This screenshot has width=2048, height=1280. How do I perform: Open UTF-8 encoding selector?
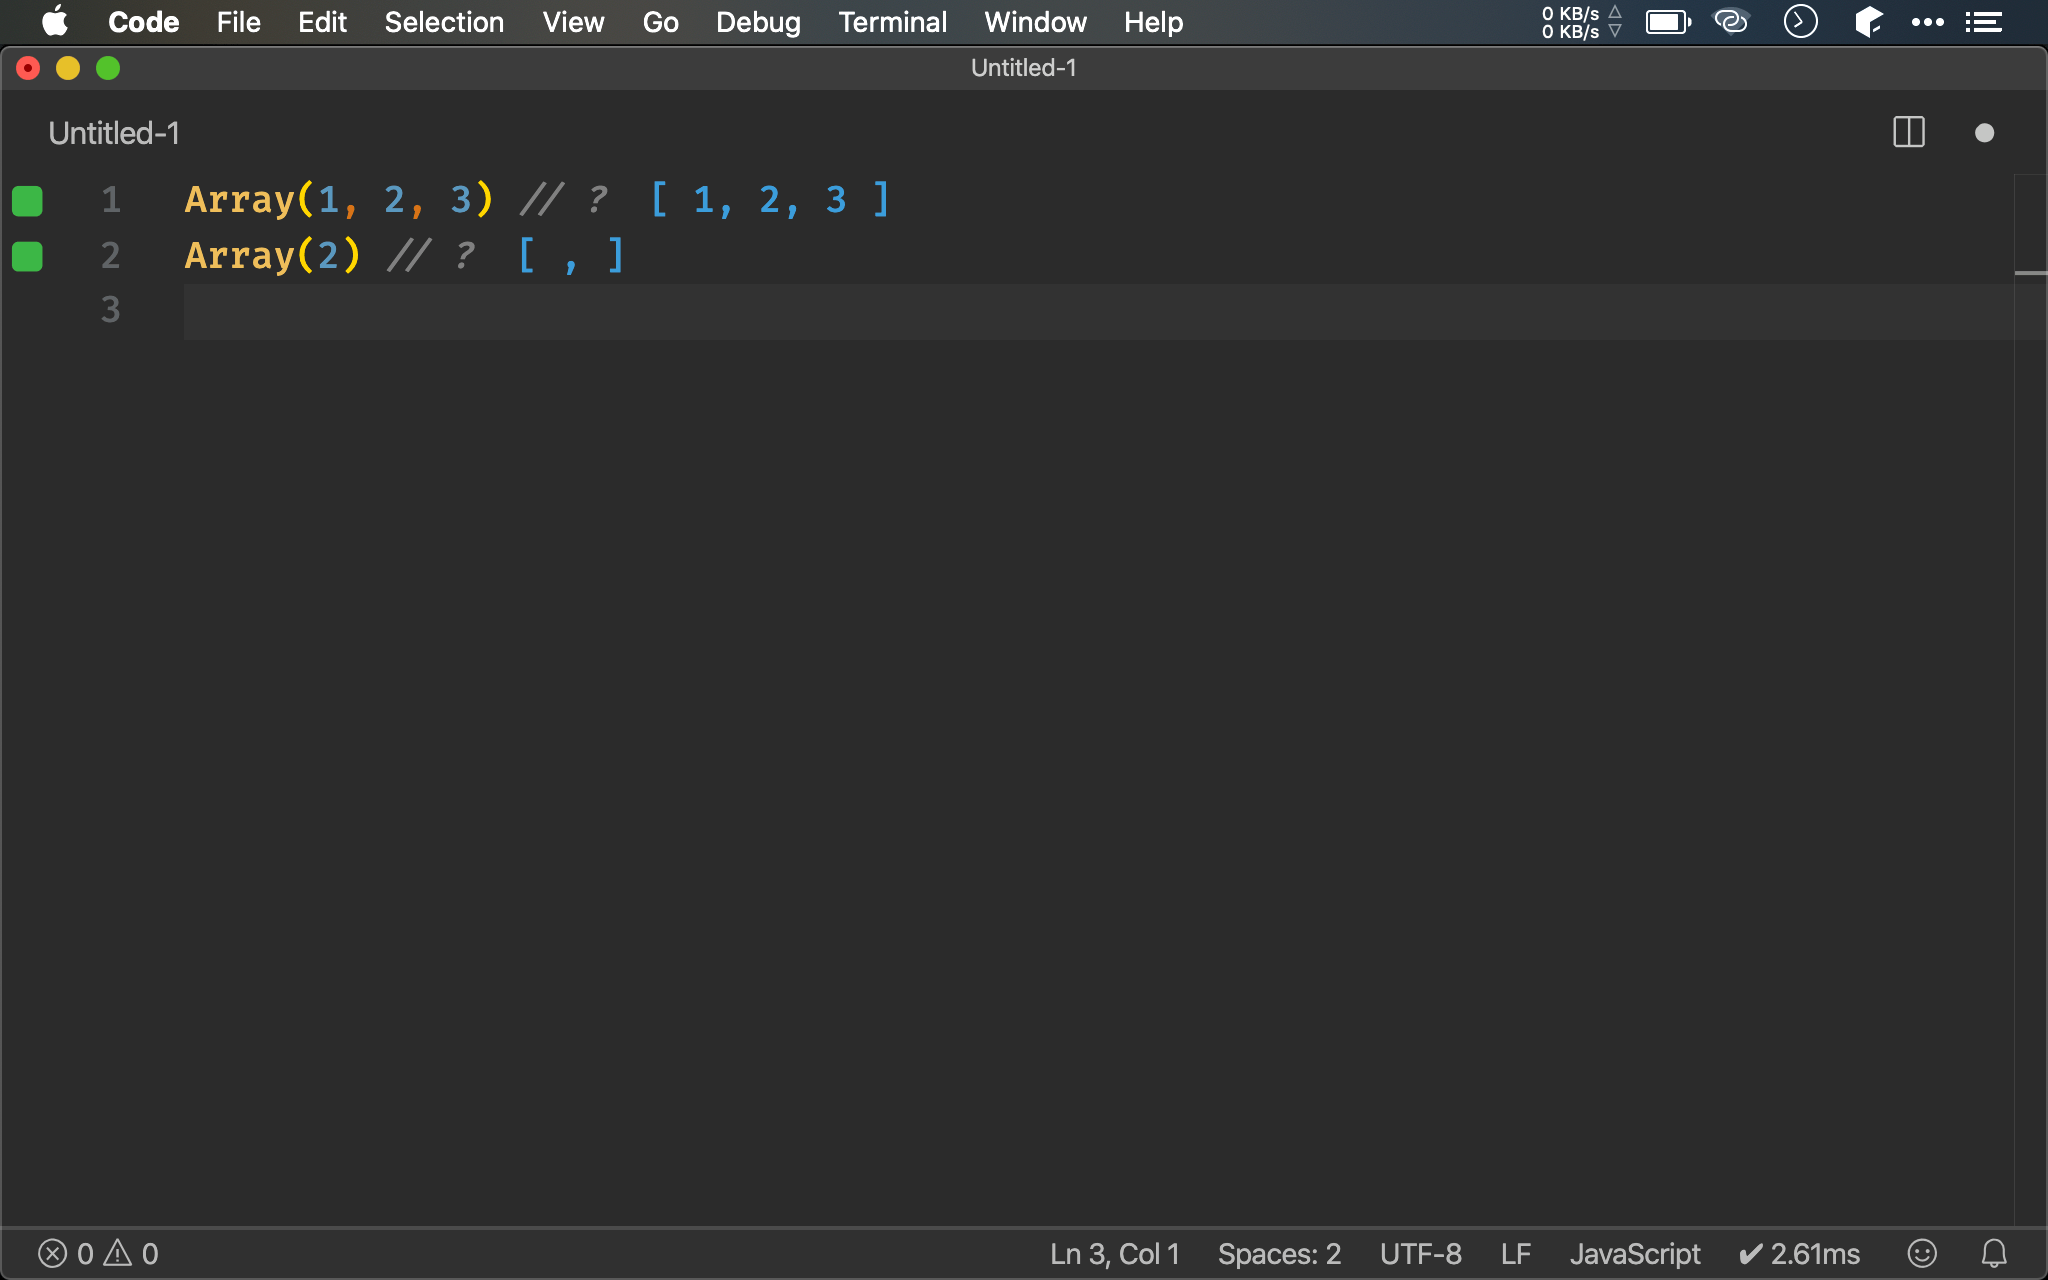click(1420, 1253)
